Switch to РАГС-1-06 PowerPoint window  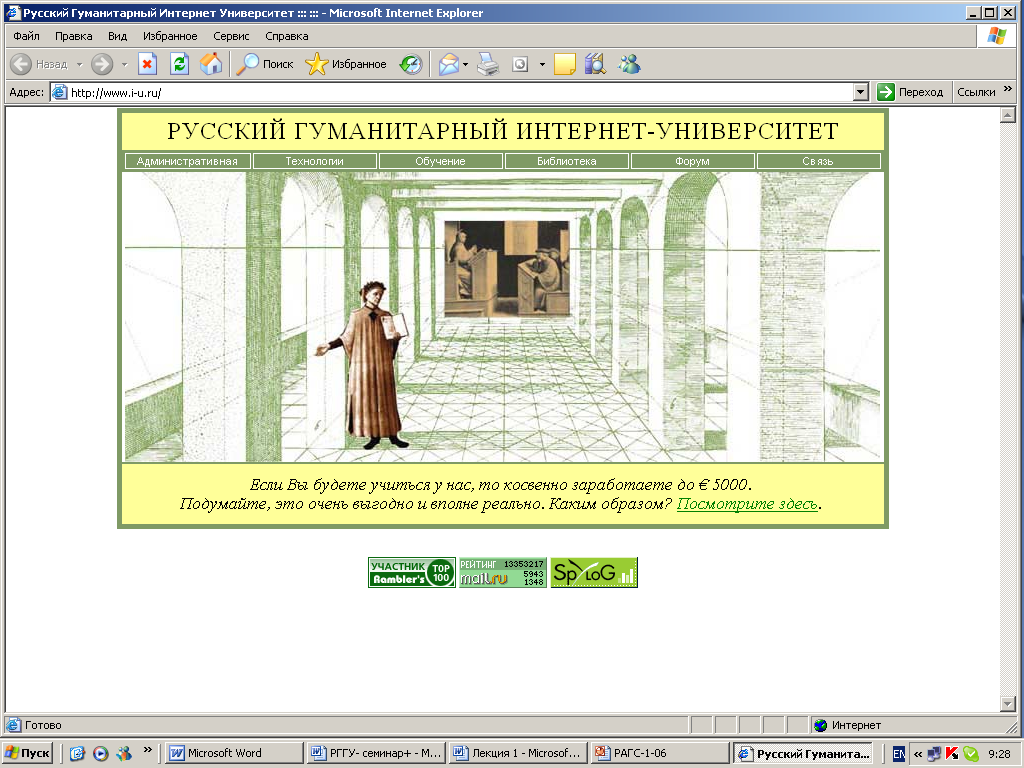click(x=660, y=753)
